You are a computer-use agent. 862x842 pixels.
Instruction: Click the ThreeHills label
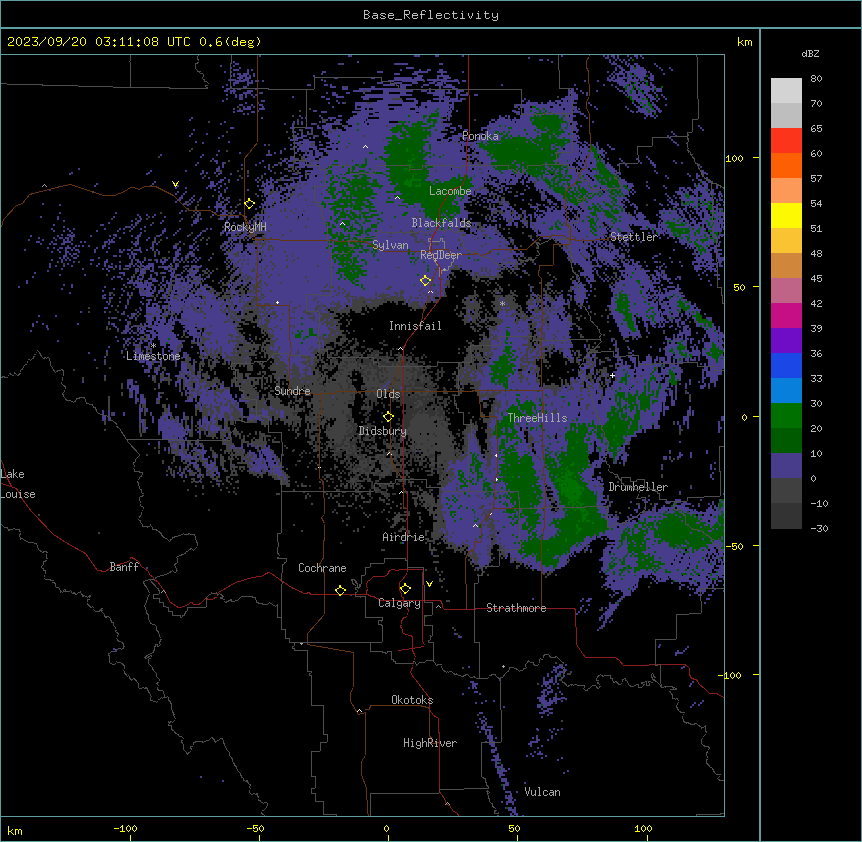coord(537,418)
